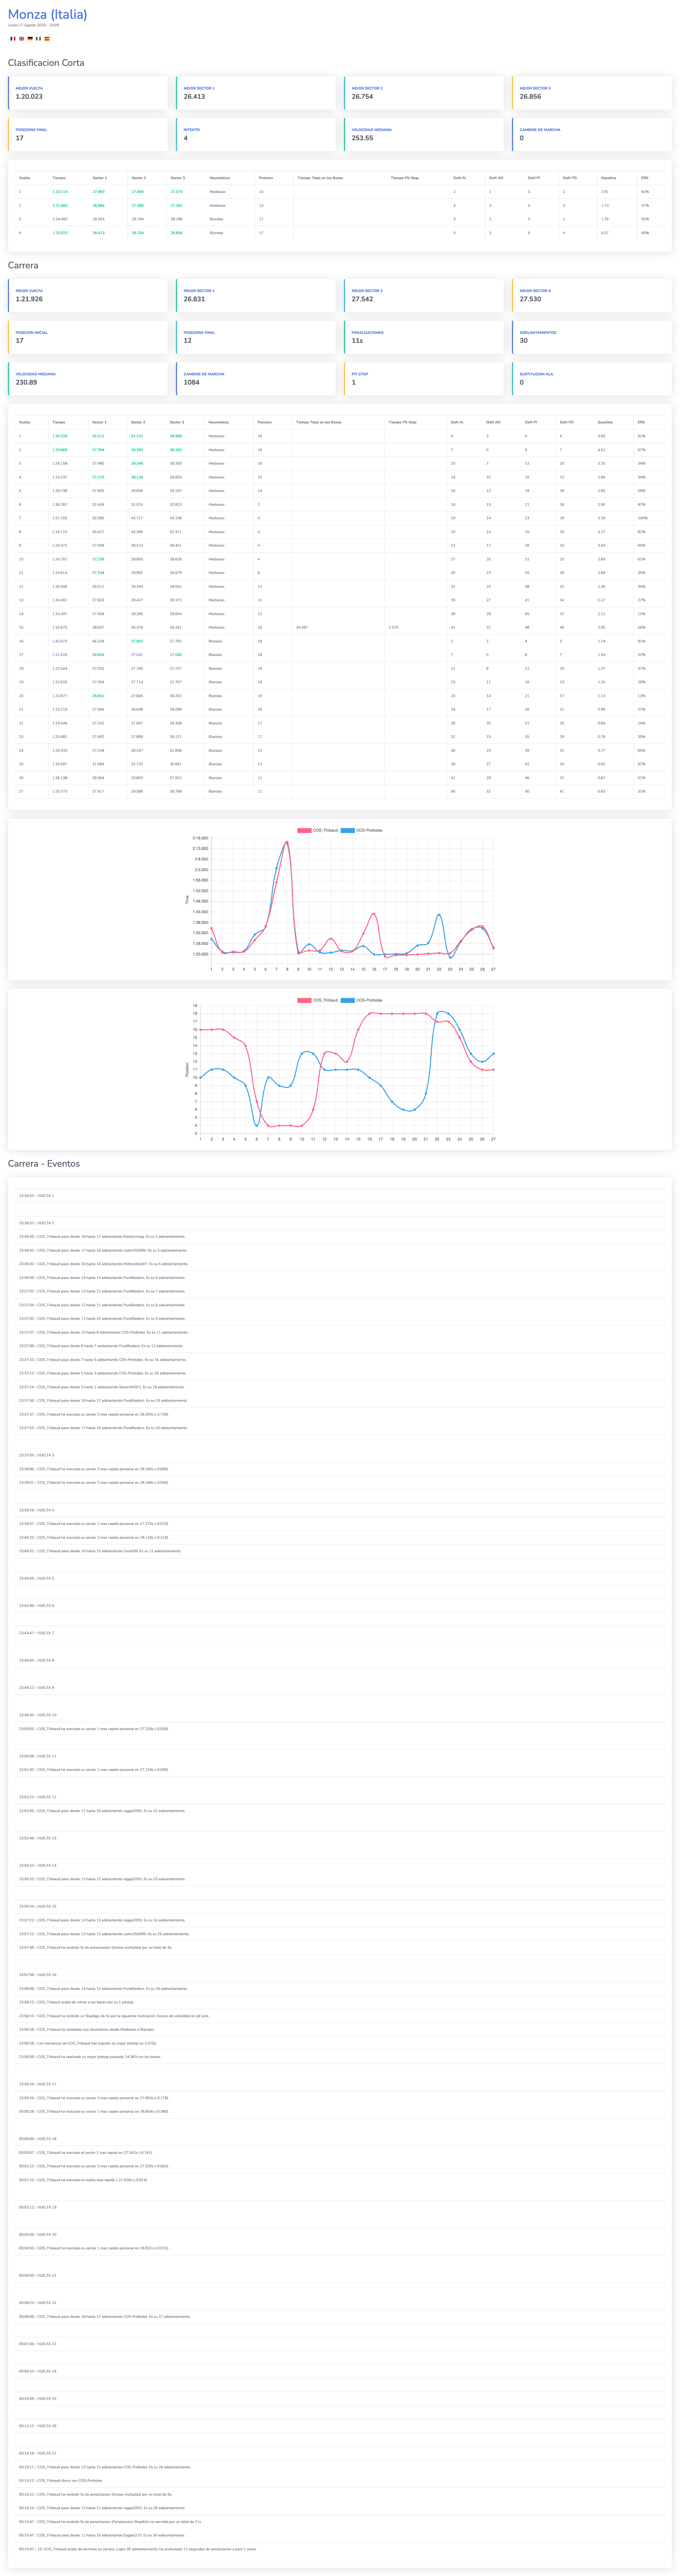Select the Mejor Vuelta 1.20.023 card
The width and height of the screenshot is (680, 2576).
(x=88, y=93)
